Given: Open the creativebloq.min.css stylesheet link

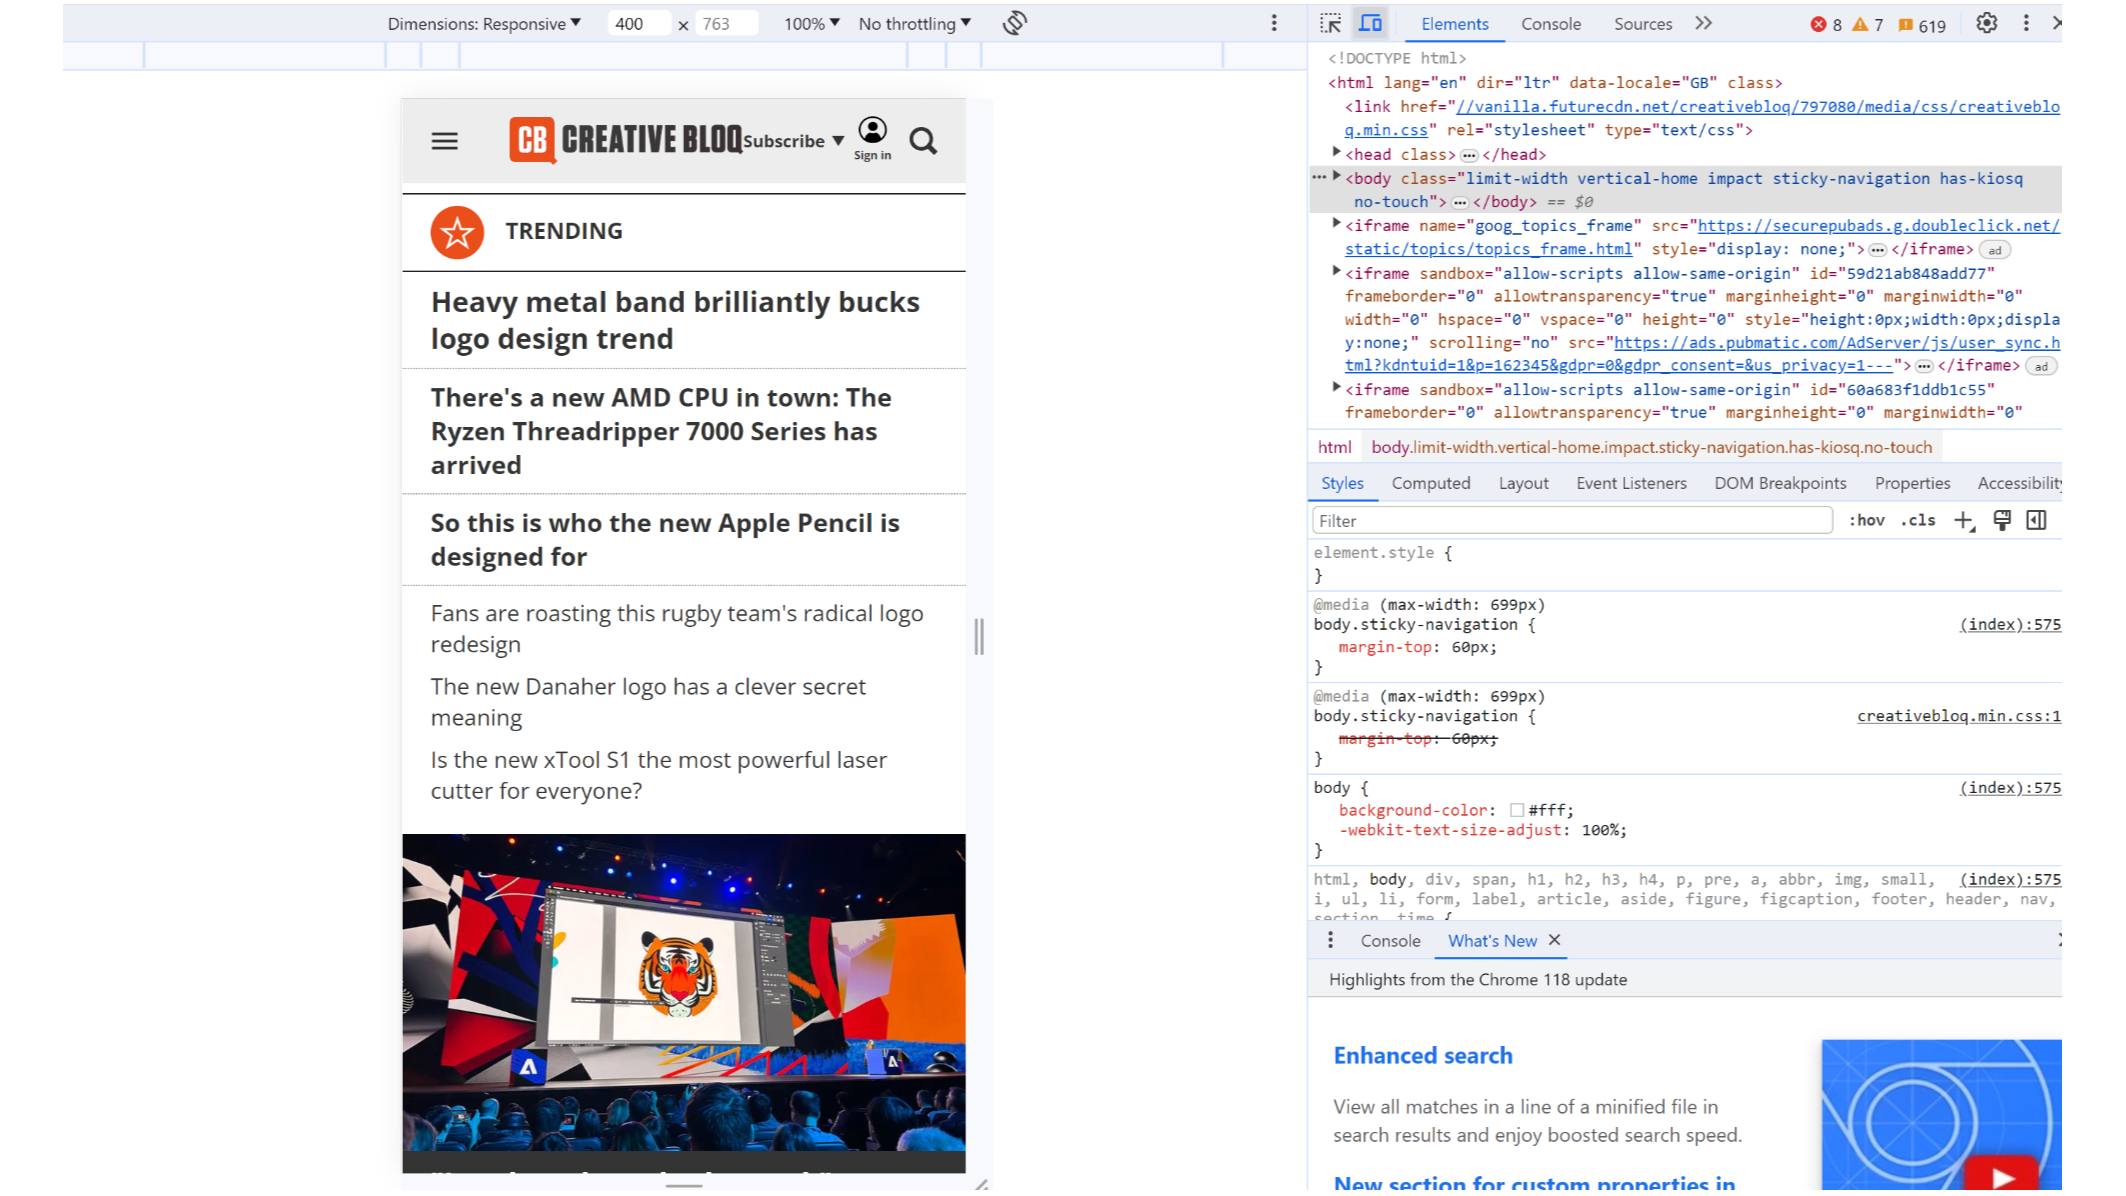Looking at the screenshot, I should coord(1957,715).
